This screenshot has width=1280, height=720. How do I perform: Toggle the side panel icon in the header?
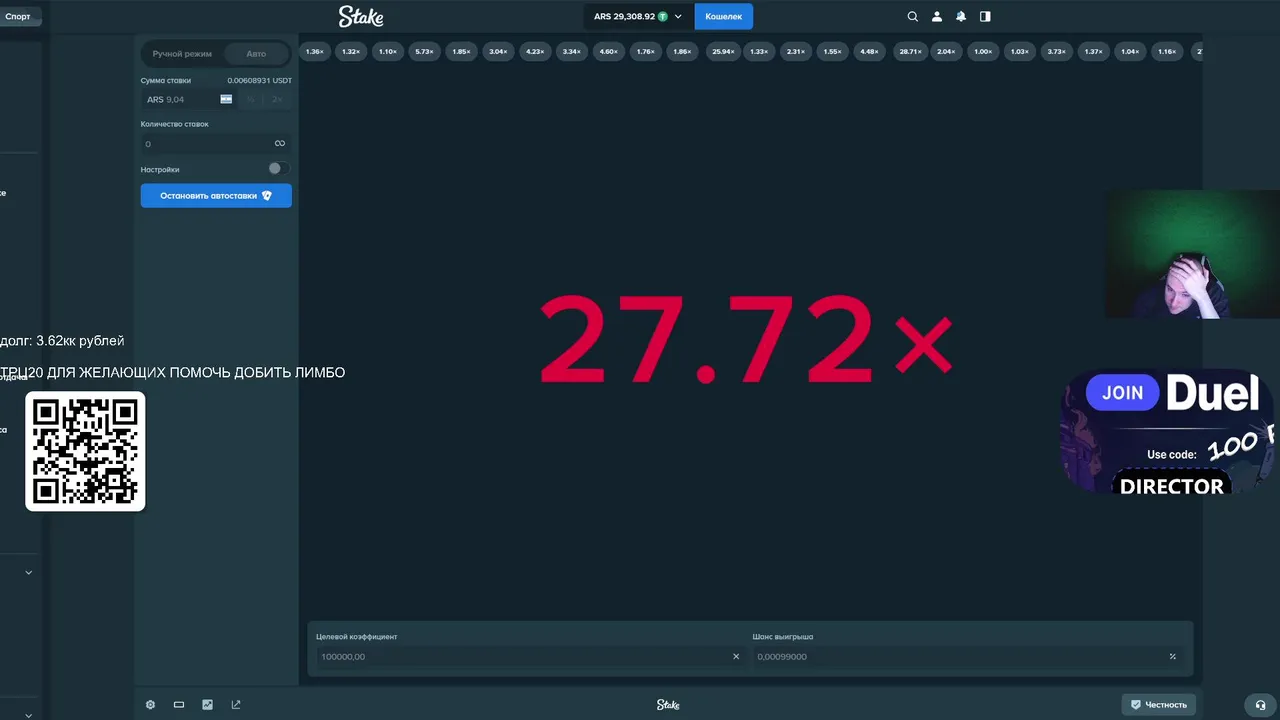[x=985, y=16]
